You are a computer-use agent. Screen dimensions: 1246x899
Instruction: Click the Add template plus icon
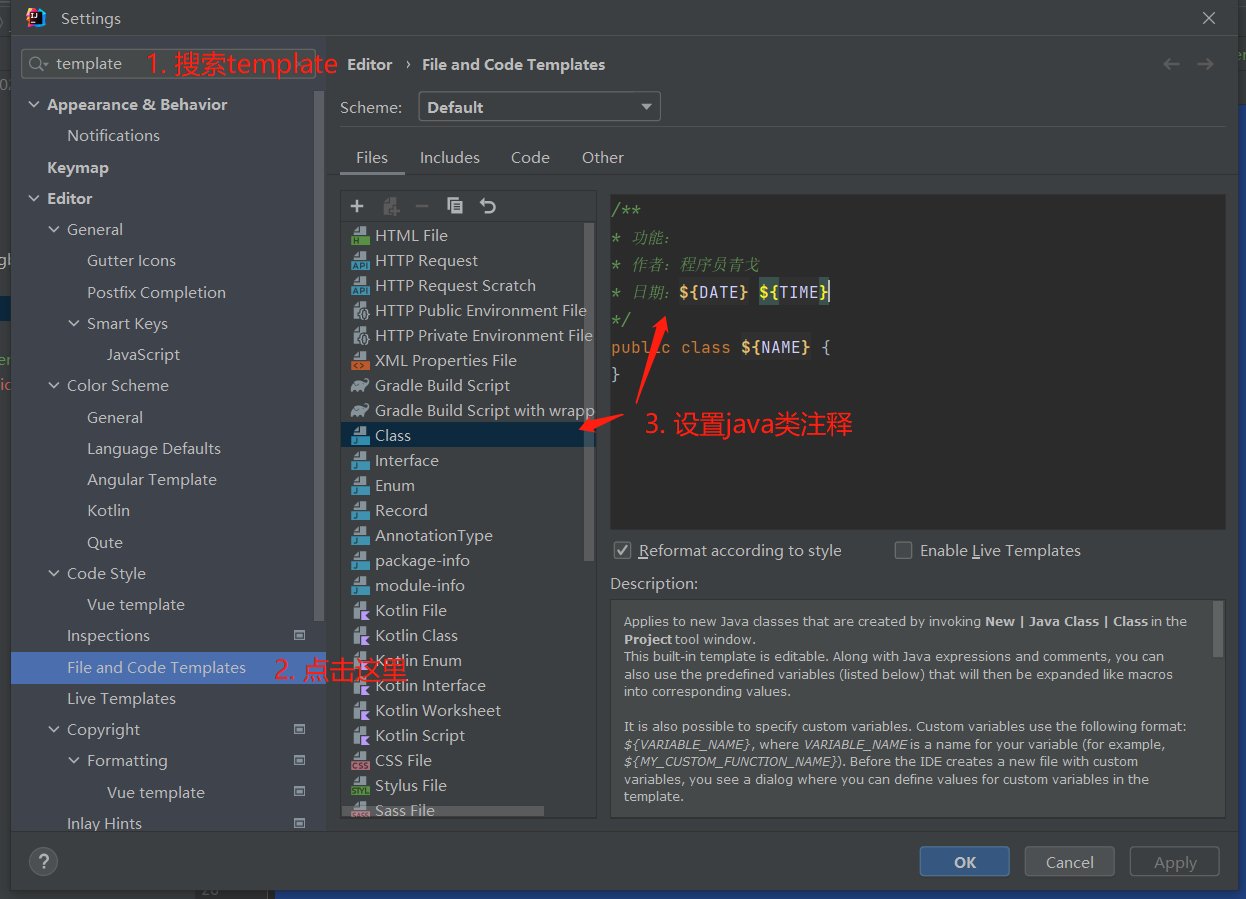[x=357, y=206]
